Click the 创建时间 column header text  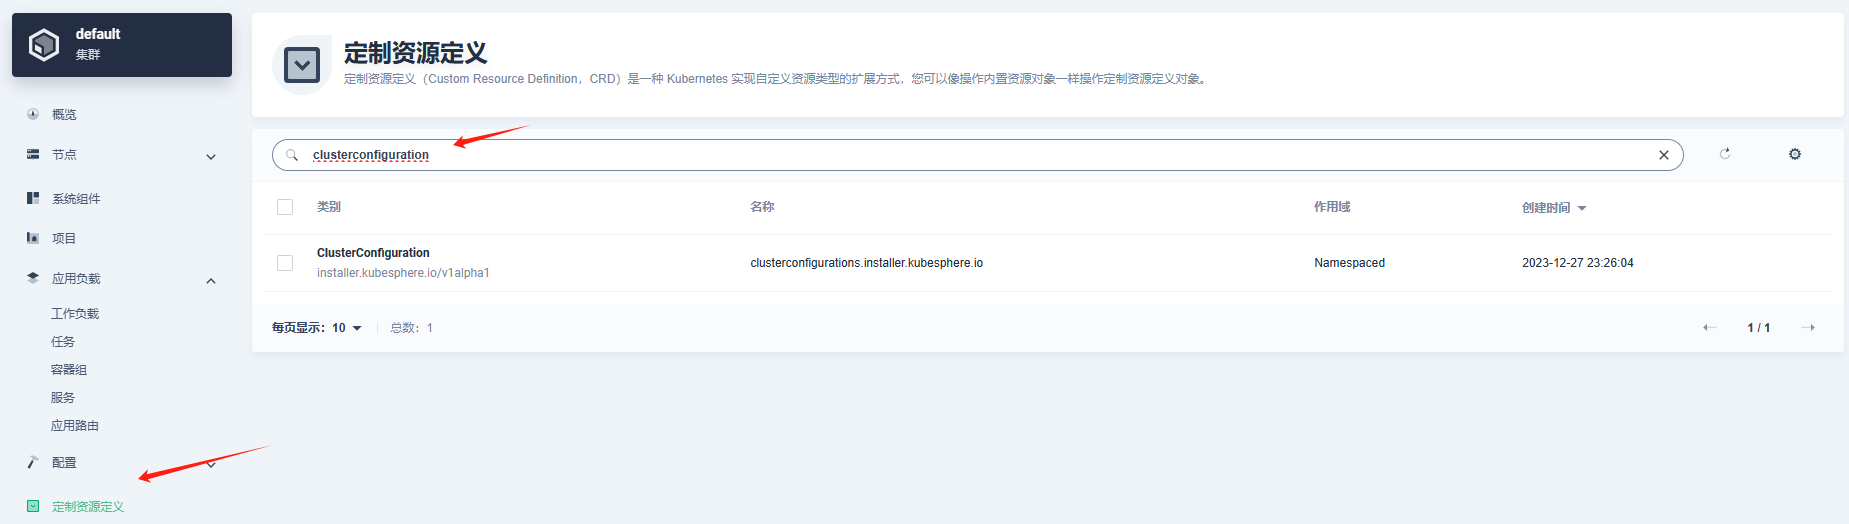(1546, 208)
